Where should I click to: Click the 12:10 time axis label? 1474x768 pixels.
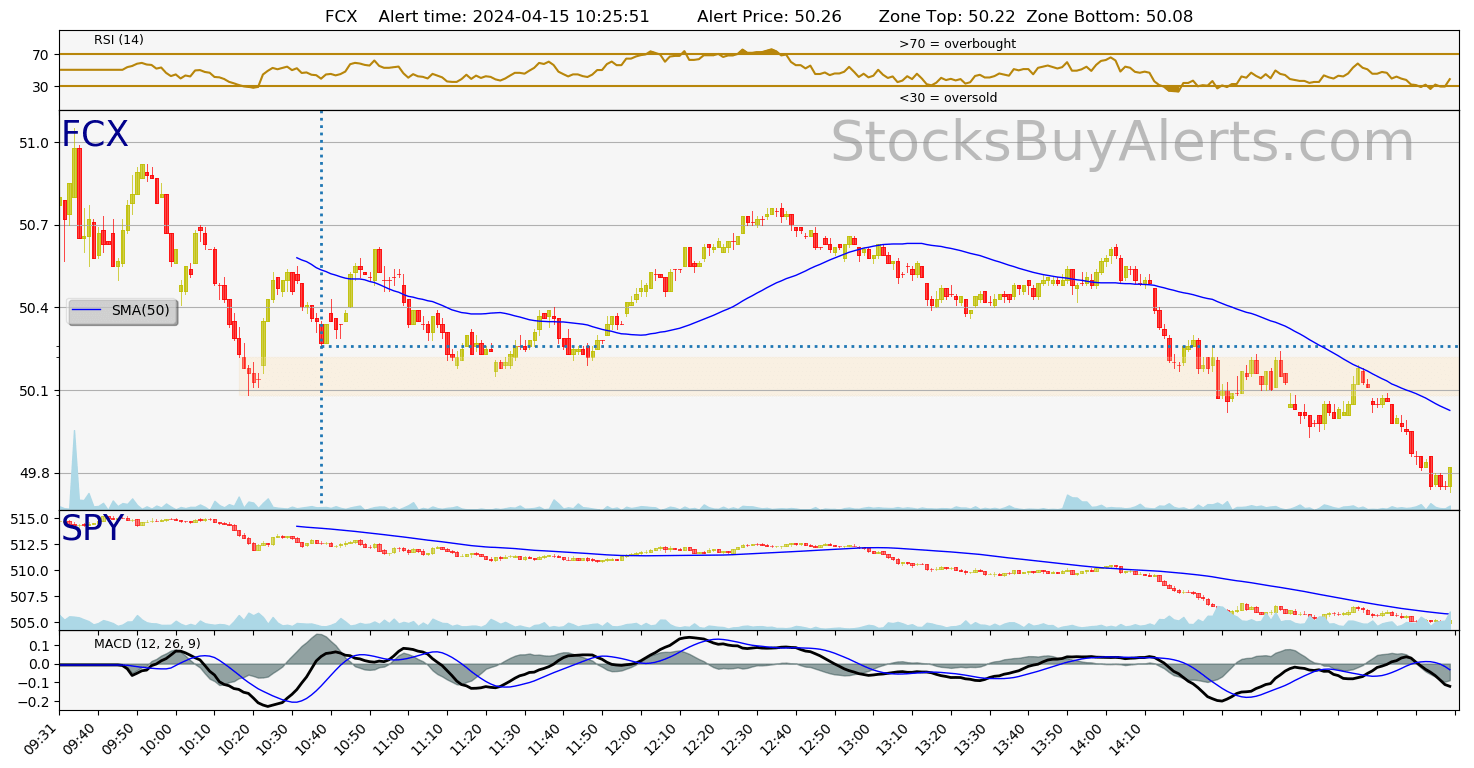660,737
